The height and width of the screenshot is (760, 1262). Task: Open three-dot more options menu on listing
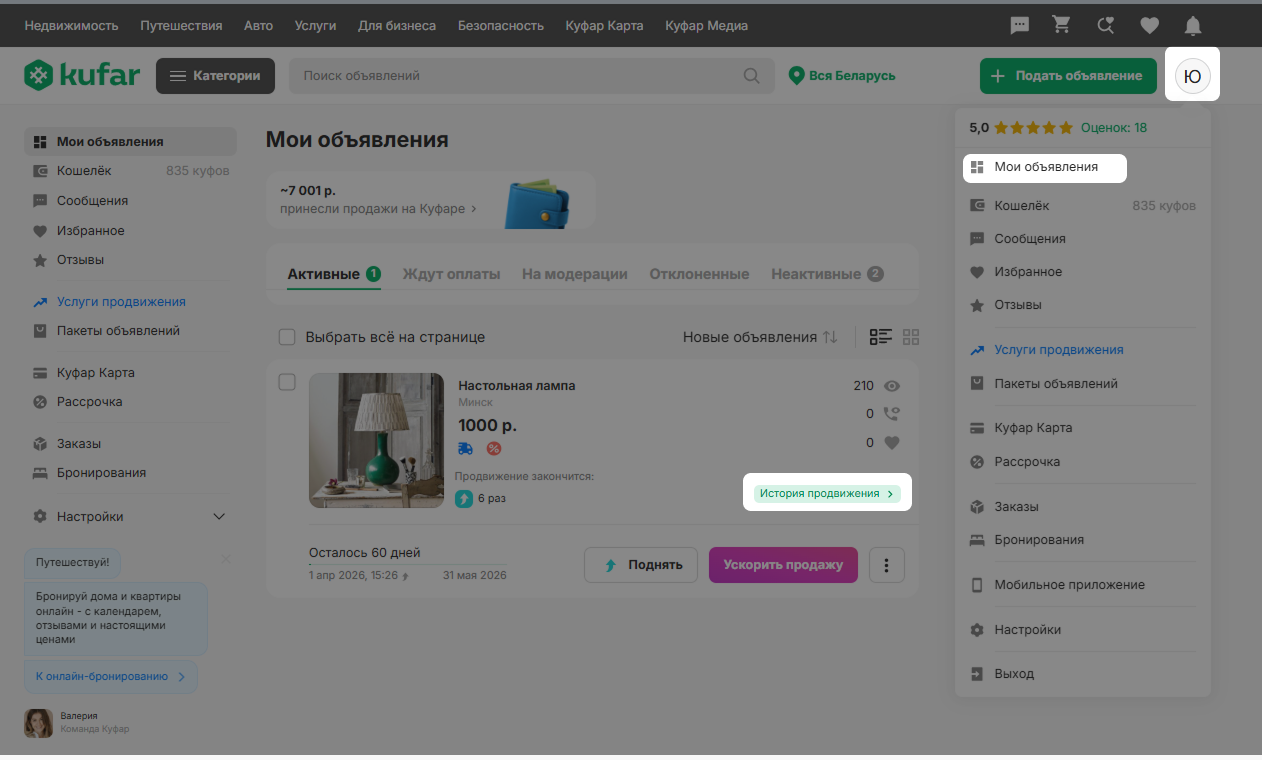pyautogui.click(x=887, y=565)
